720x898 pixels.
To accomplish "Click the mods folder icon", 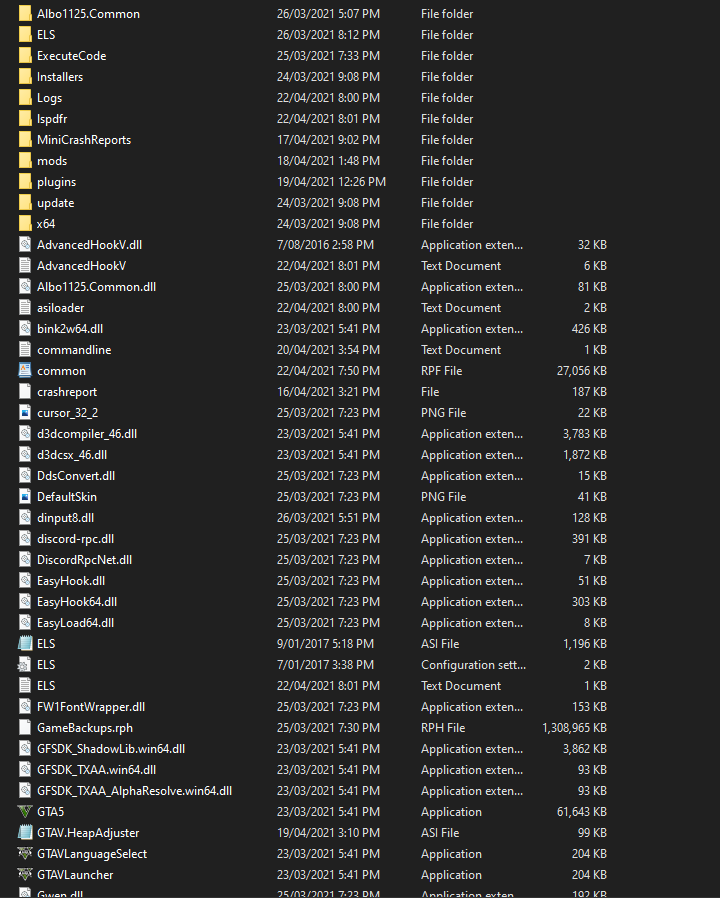I will click(x=25, y=161).
